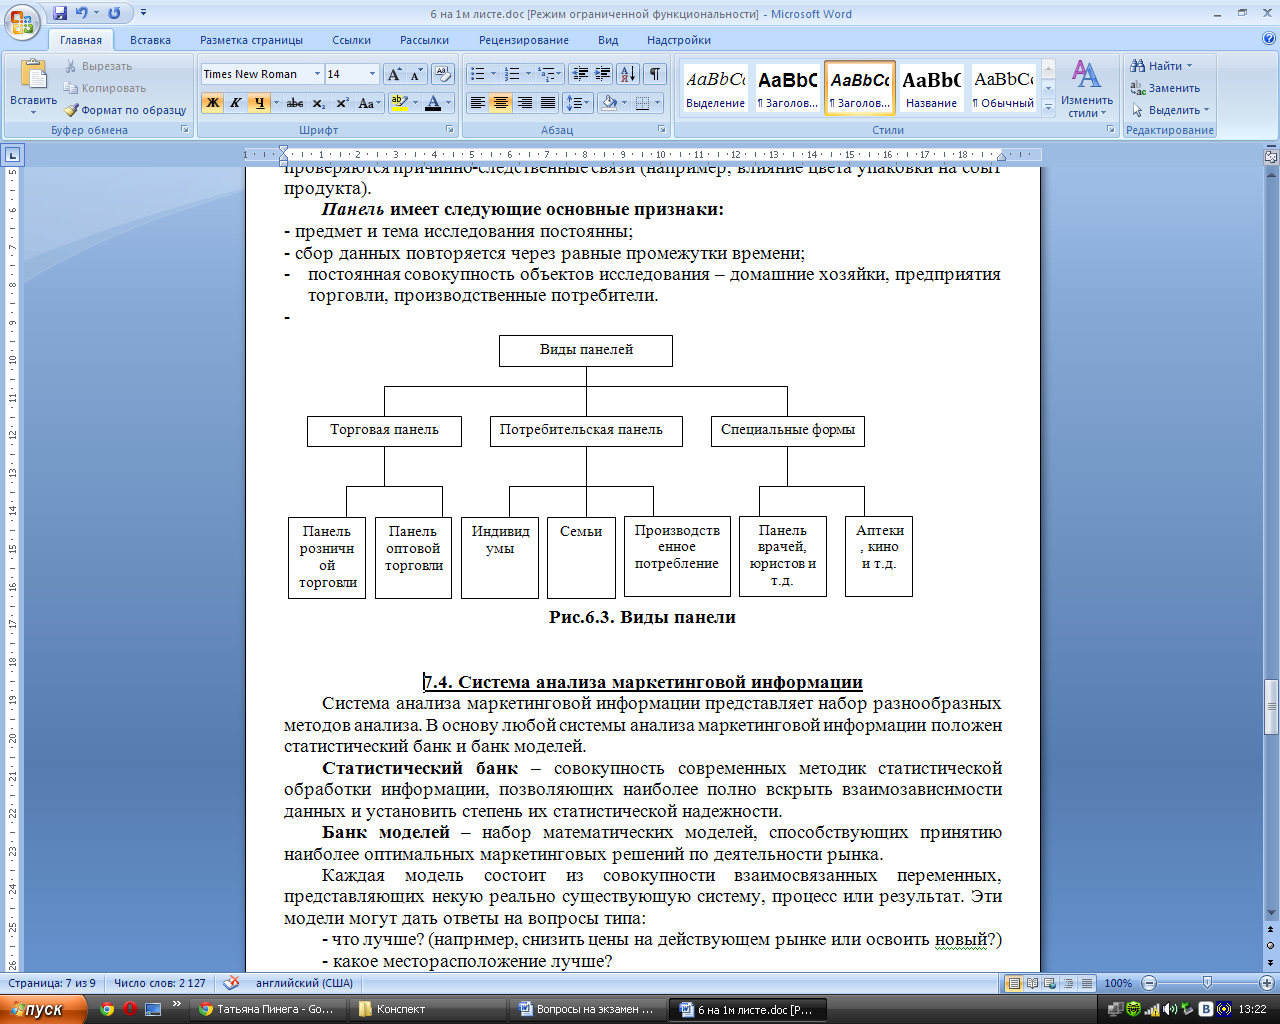Decrease font size with shrink font icon

click(x=416, y=74)
